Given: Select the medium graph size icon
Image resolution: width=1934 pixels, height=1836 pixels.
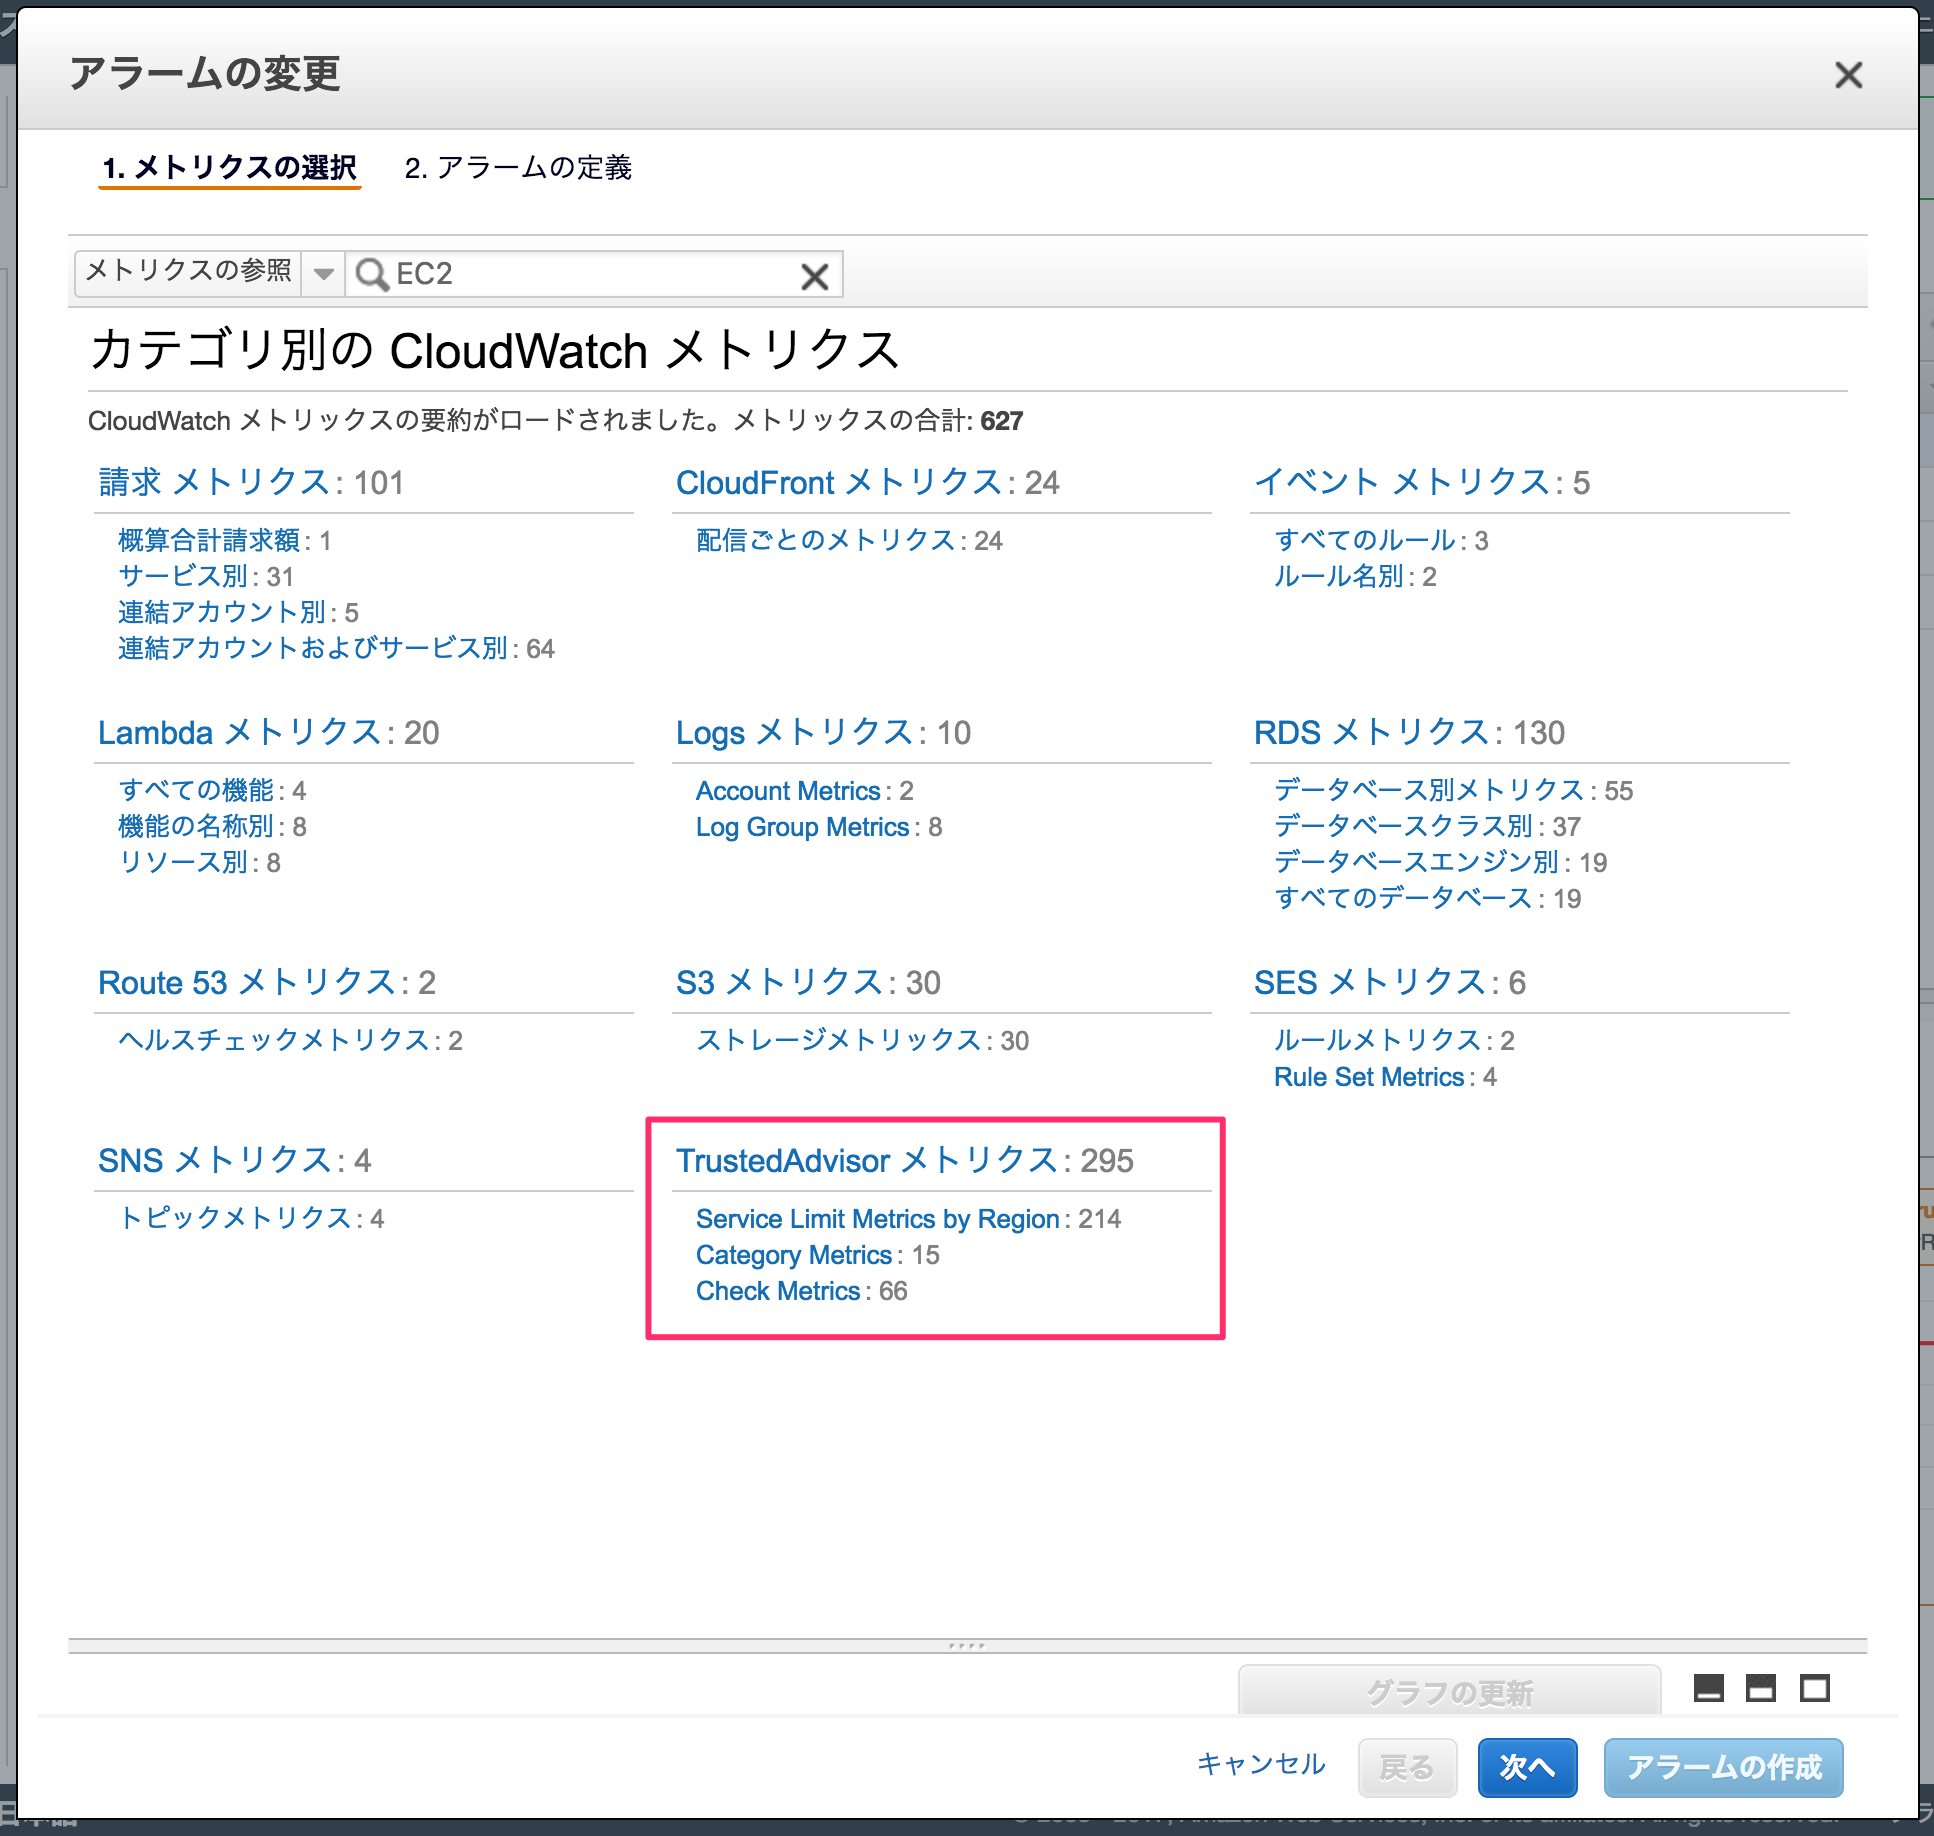Looking at the screenshot, I should (x=1760, y=1689).
